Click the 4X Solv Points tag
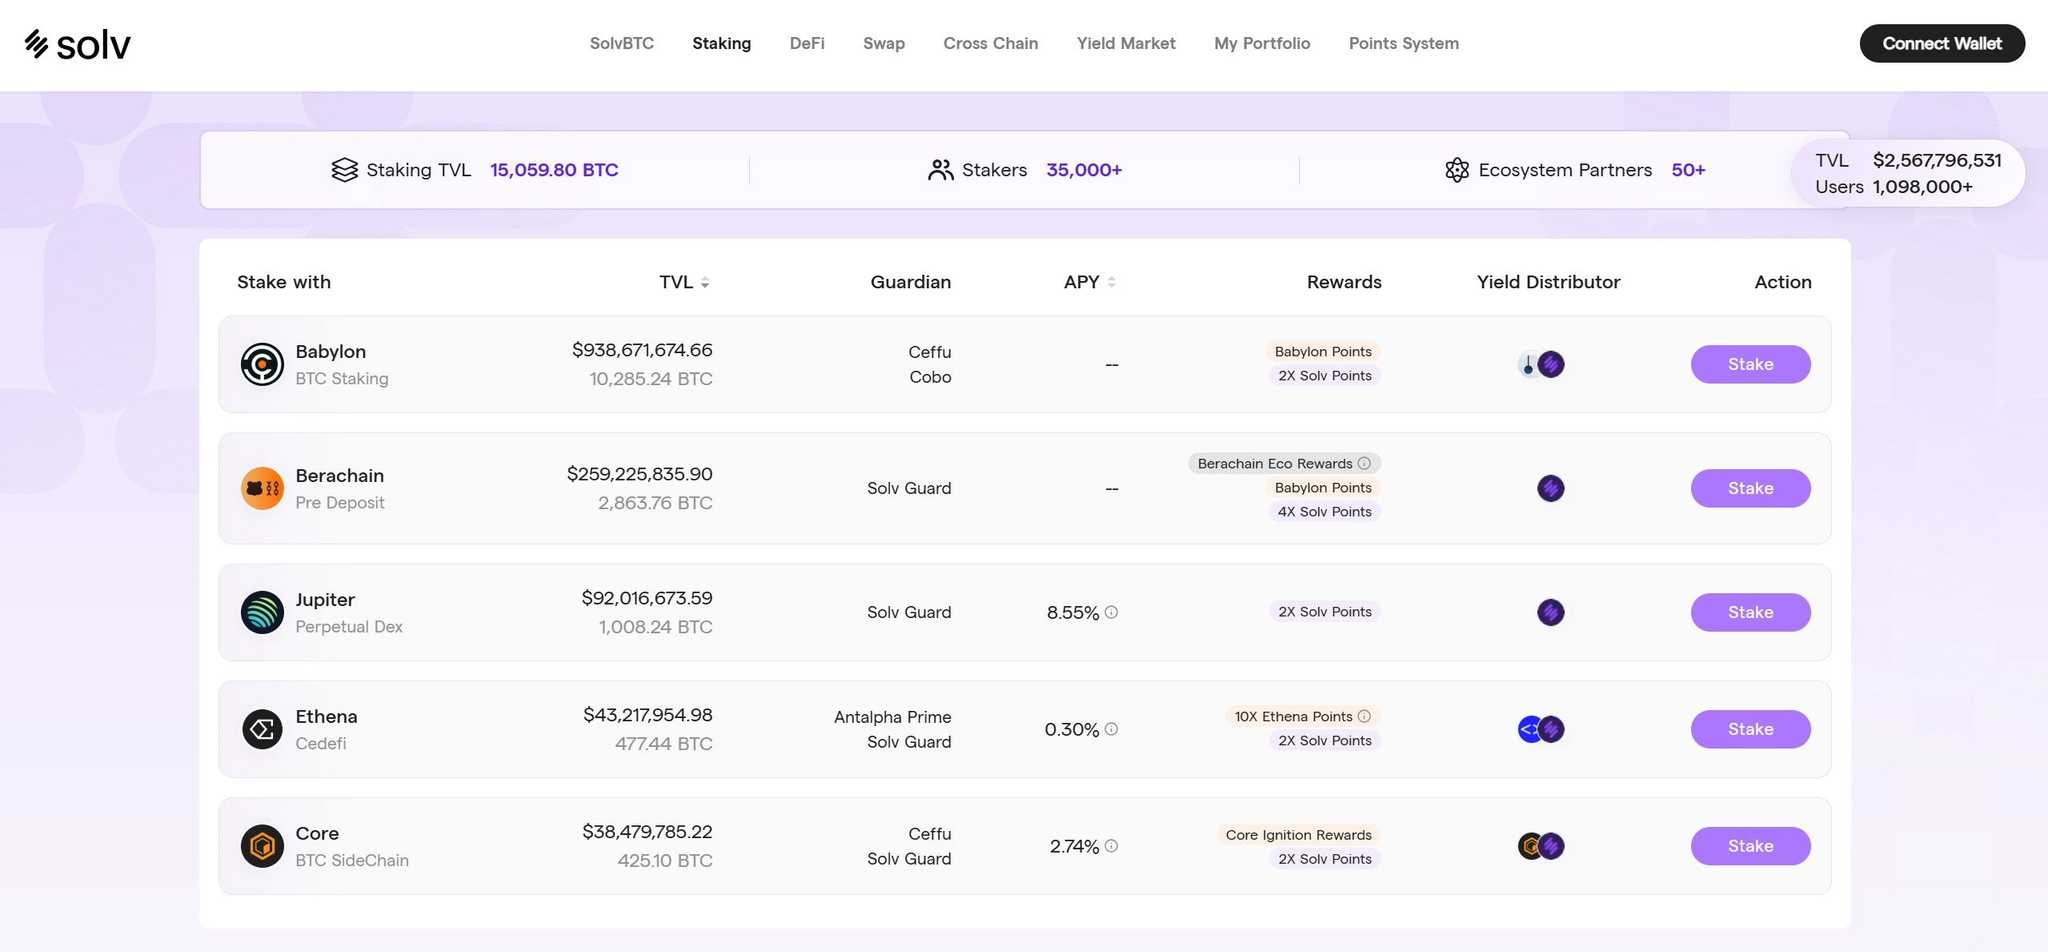 [1325, 511]
